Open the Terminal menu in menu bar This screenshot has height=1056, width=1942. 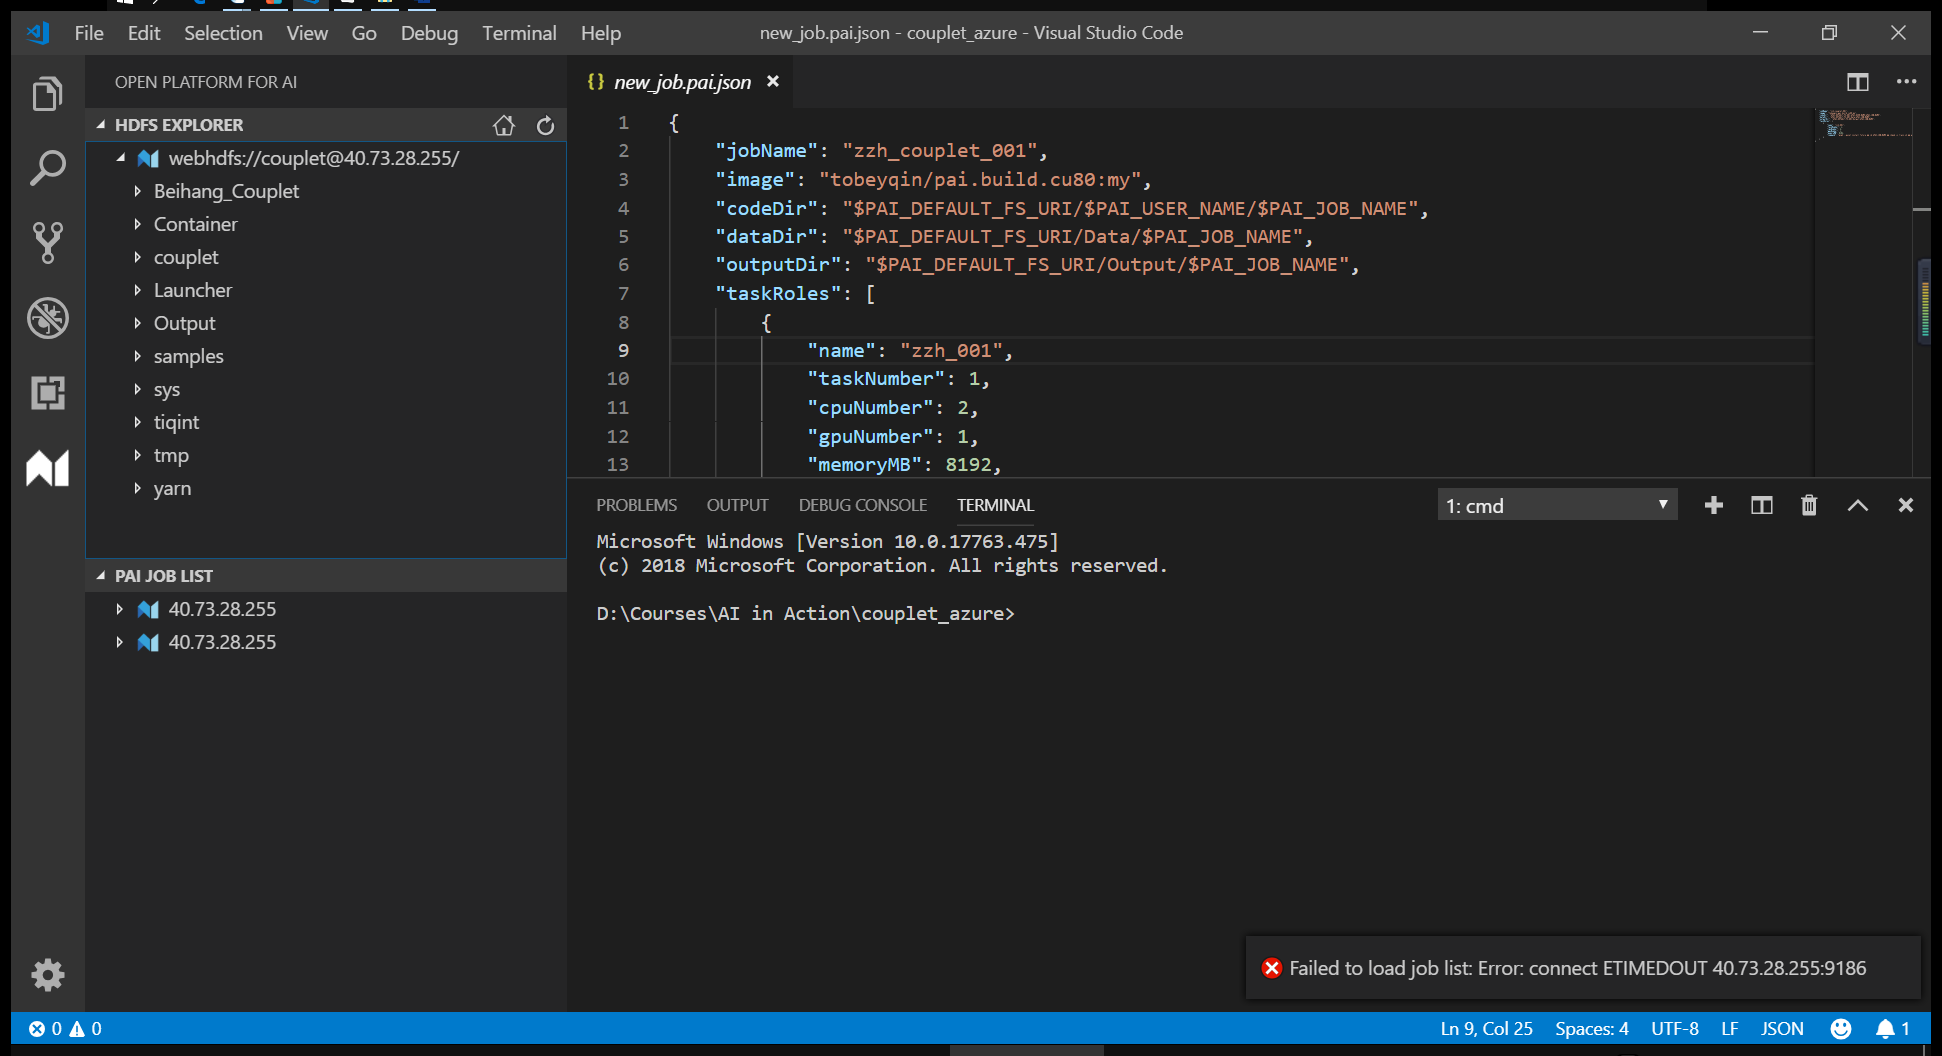[x=519, y=33]
